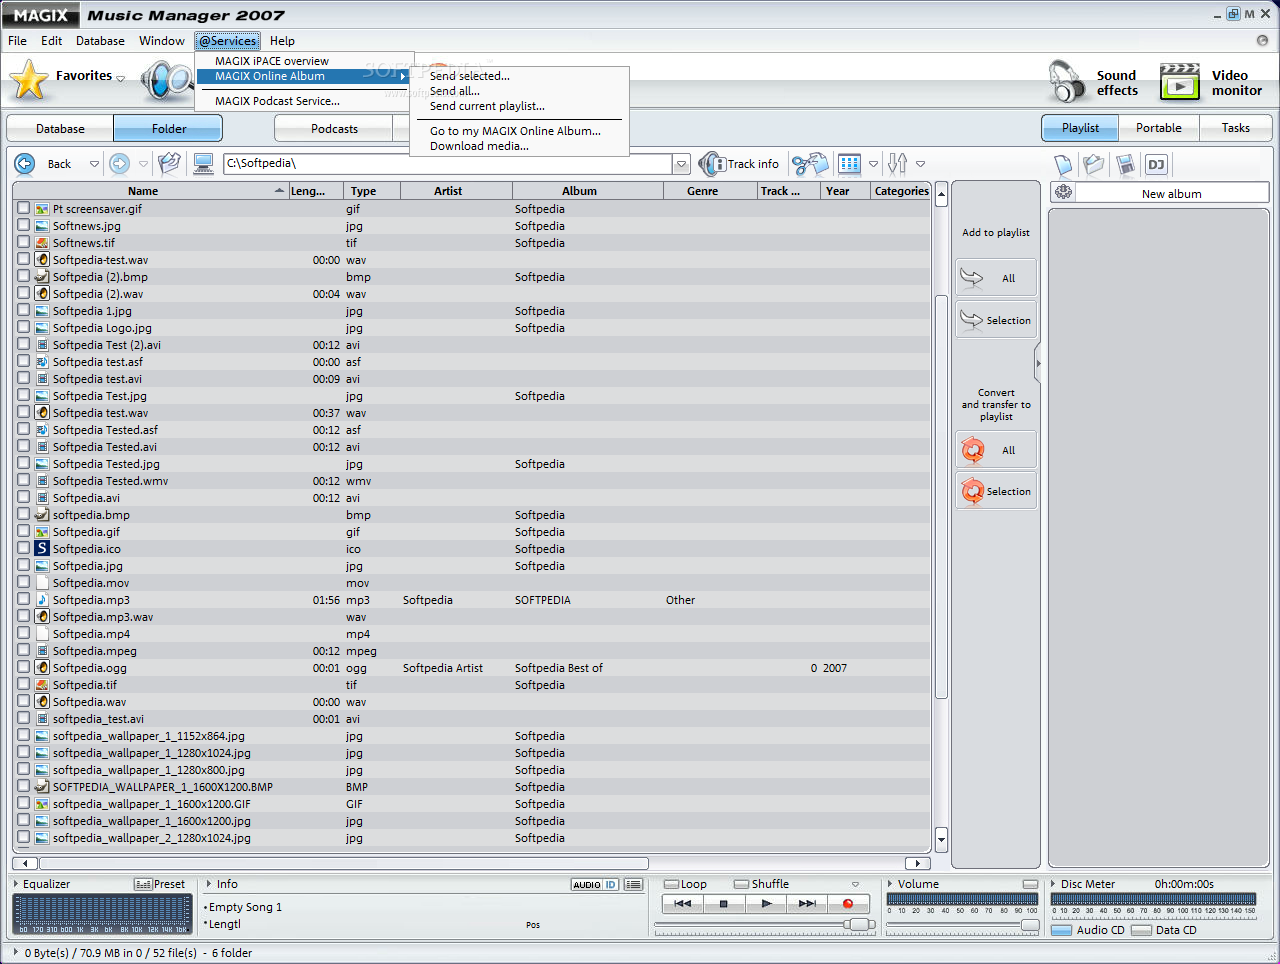This screenshot has height=964, width=1280.
Task: Open Track info editor
Action: coord(739,164)
